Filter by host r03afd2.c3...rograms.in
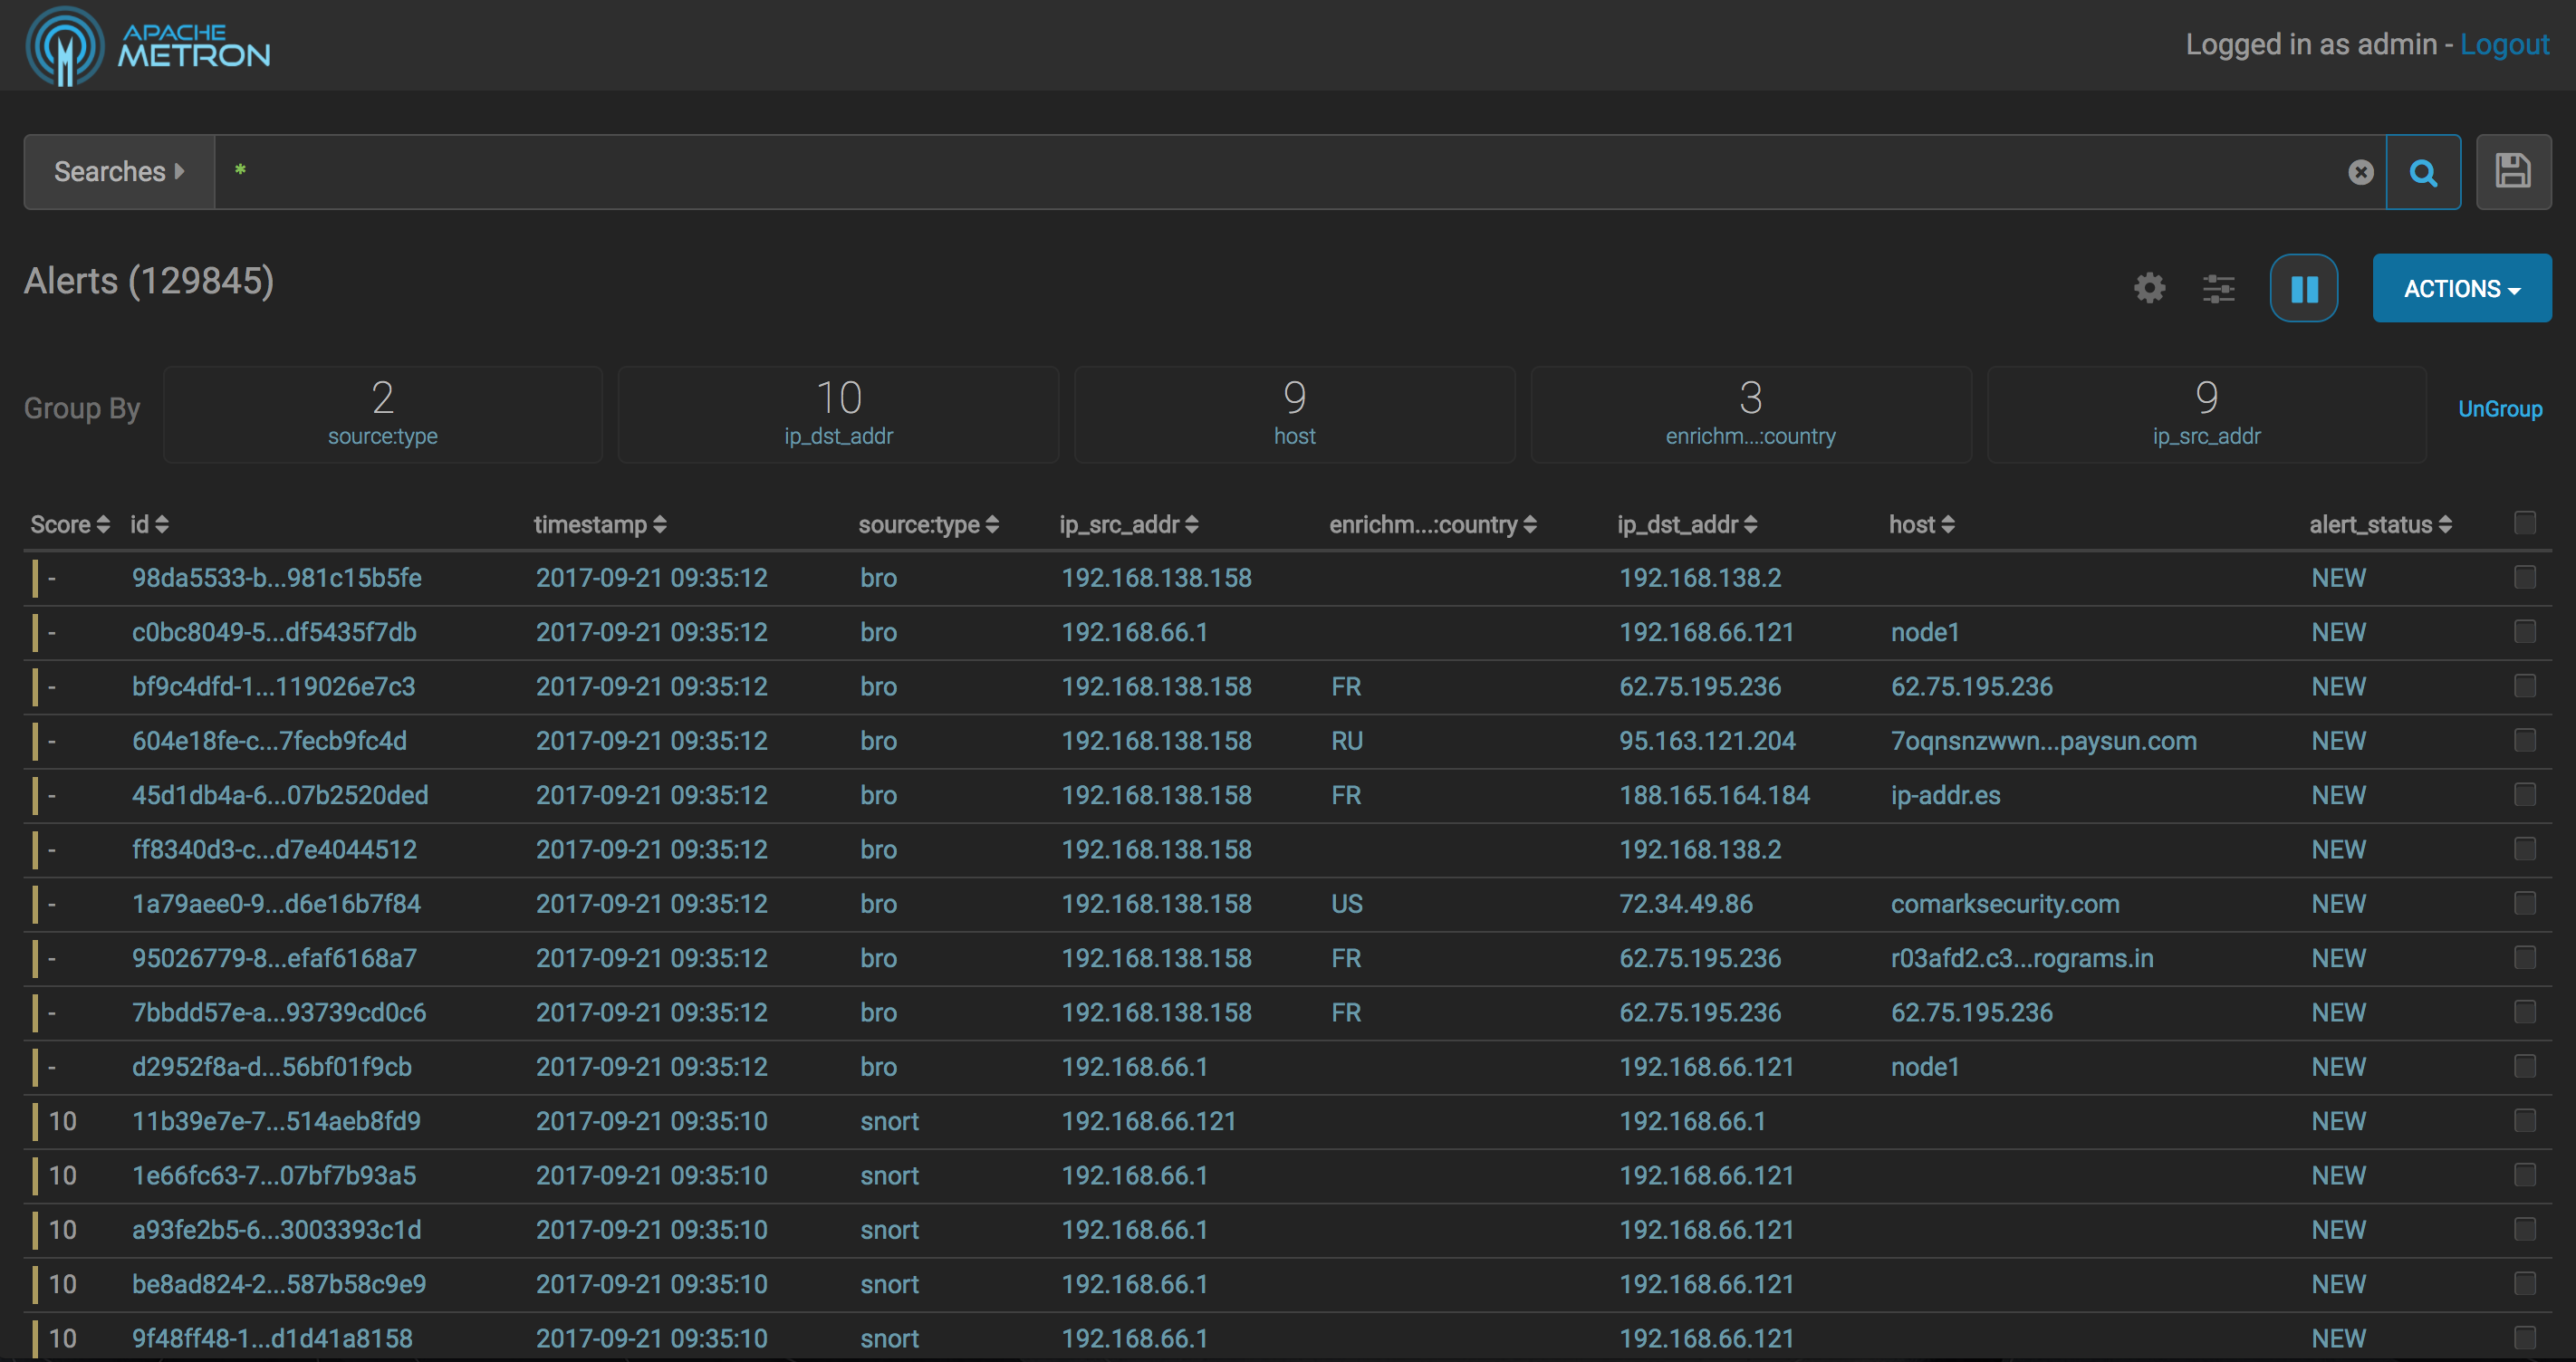The image size is (2576, 1362). [x=2022, y=958]
